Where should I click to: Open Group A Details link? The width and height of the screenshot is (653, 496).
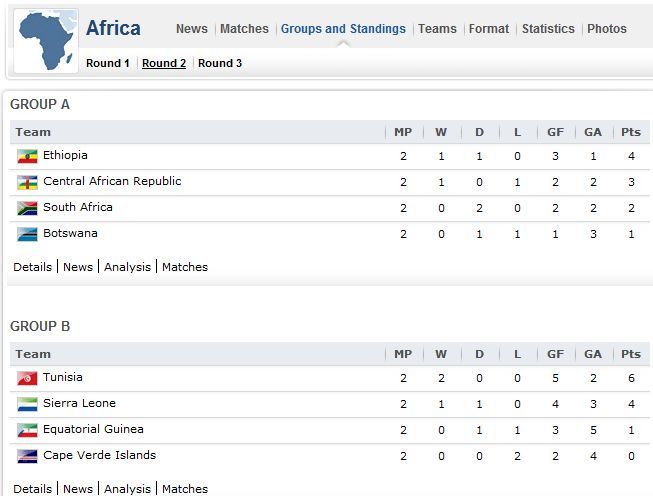tap(32, 267)
